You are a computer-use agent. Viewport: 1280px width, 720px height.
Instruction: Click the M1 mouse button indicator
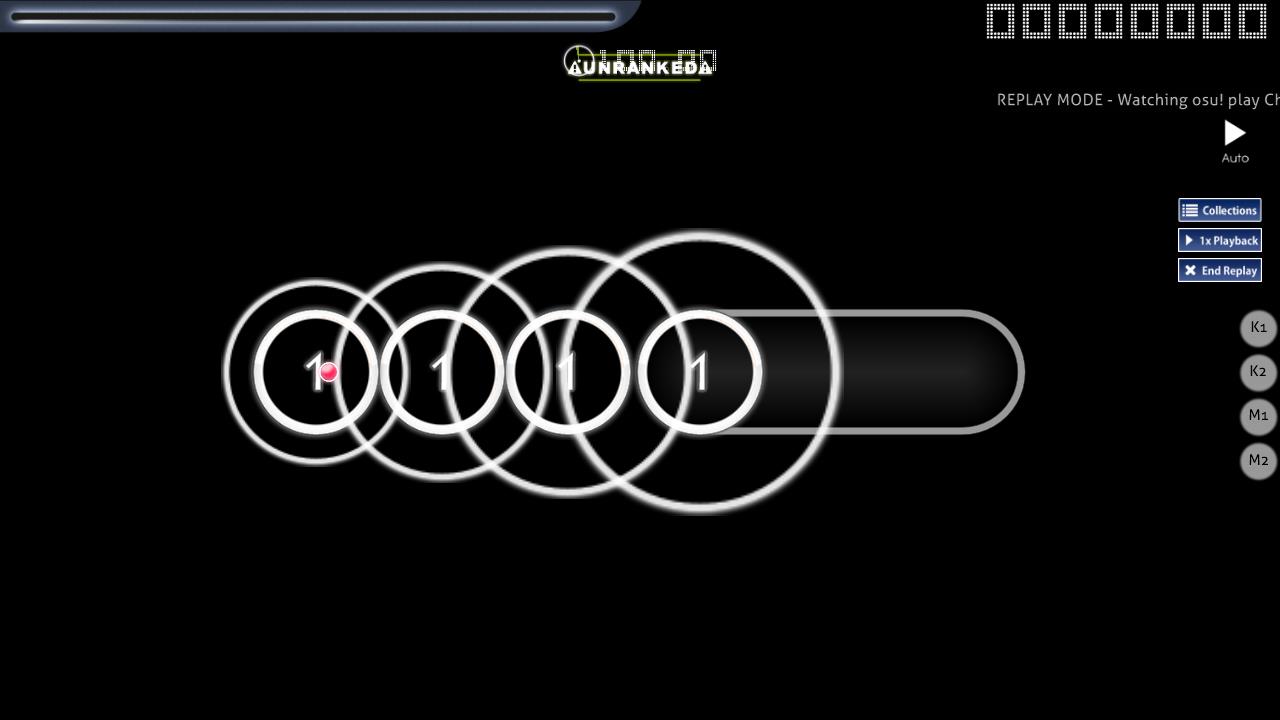click(x=1258, y=416)
